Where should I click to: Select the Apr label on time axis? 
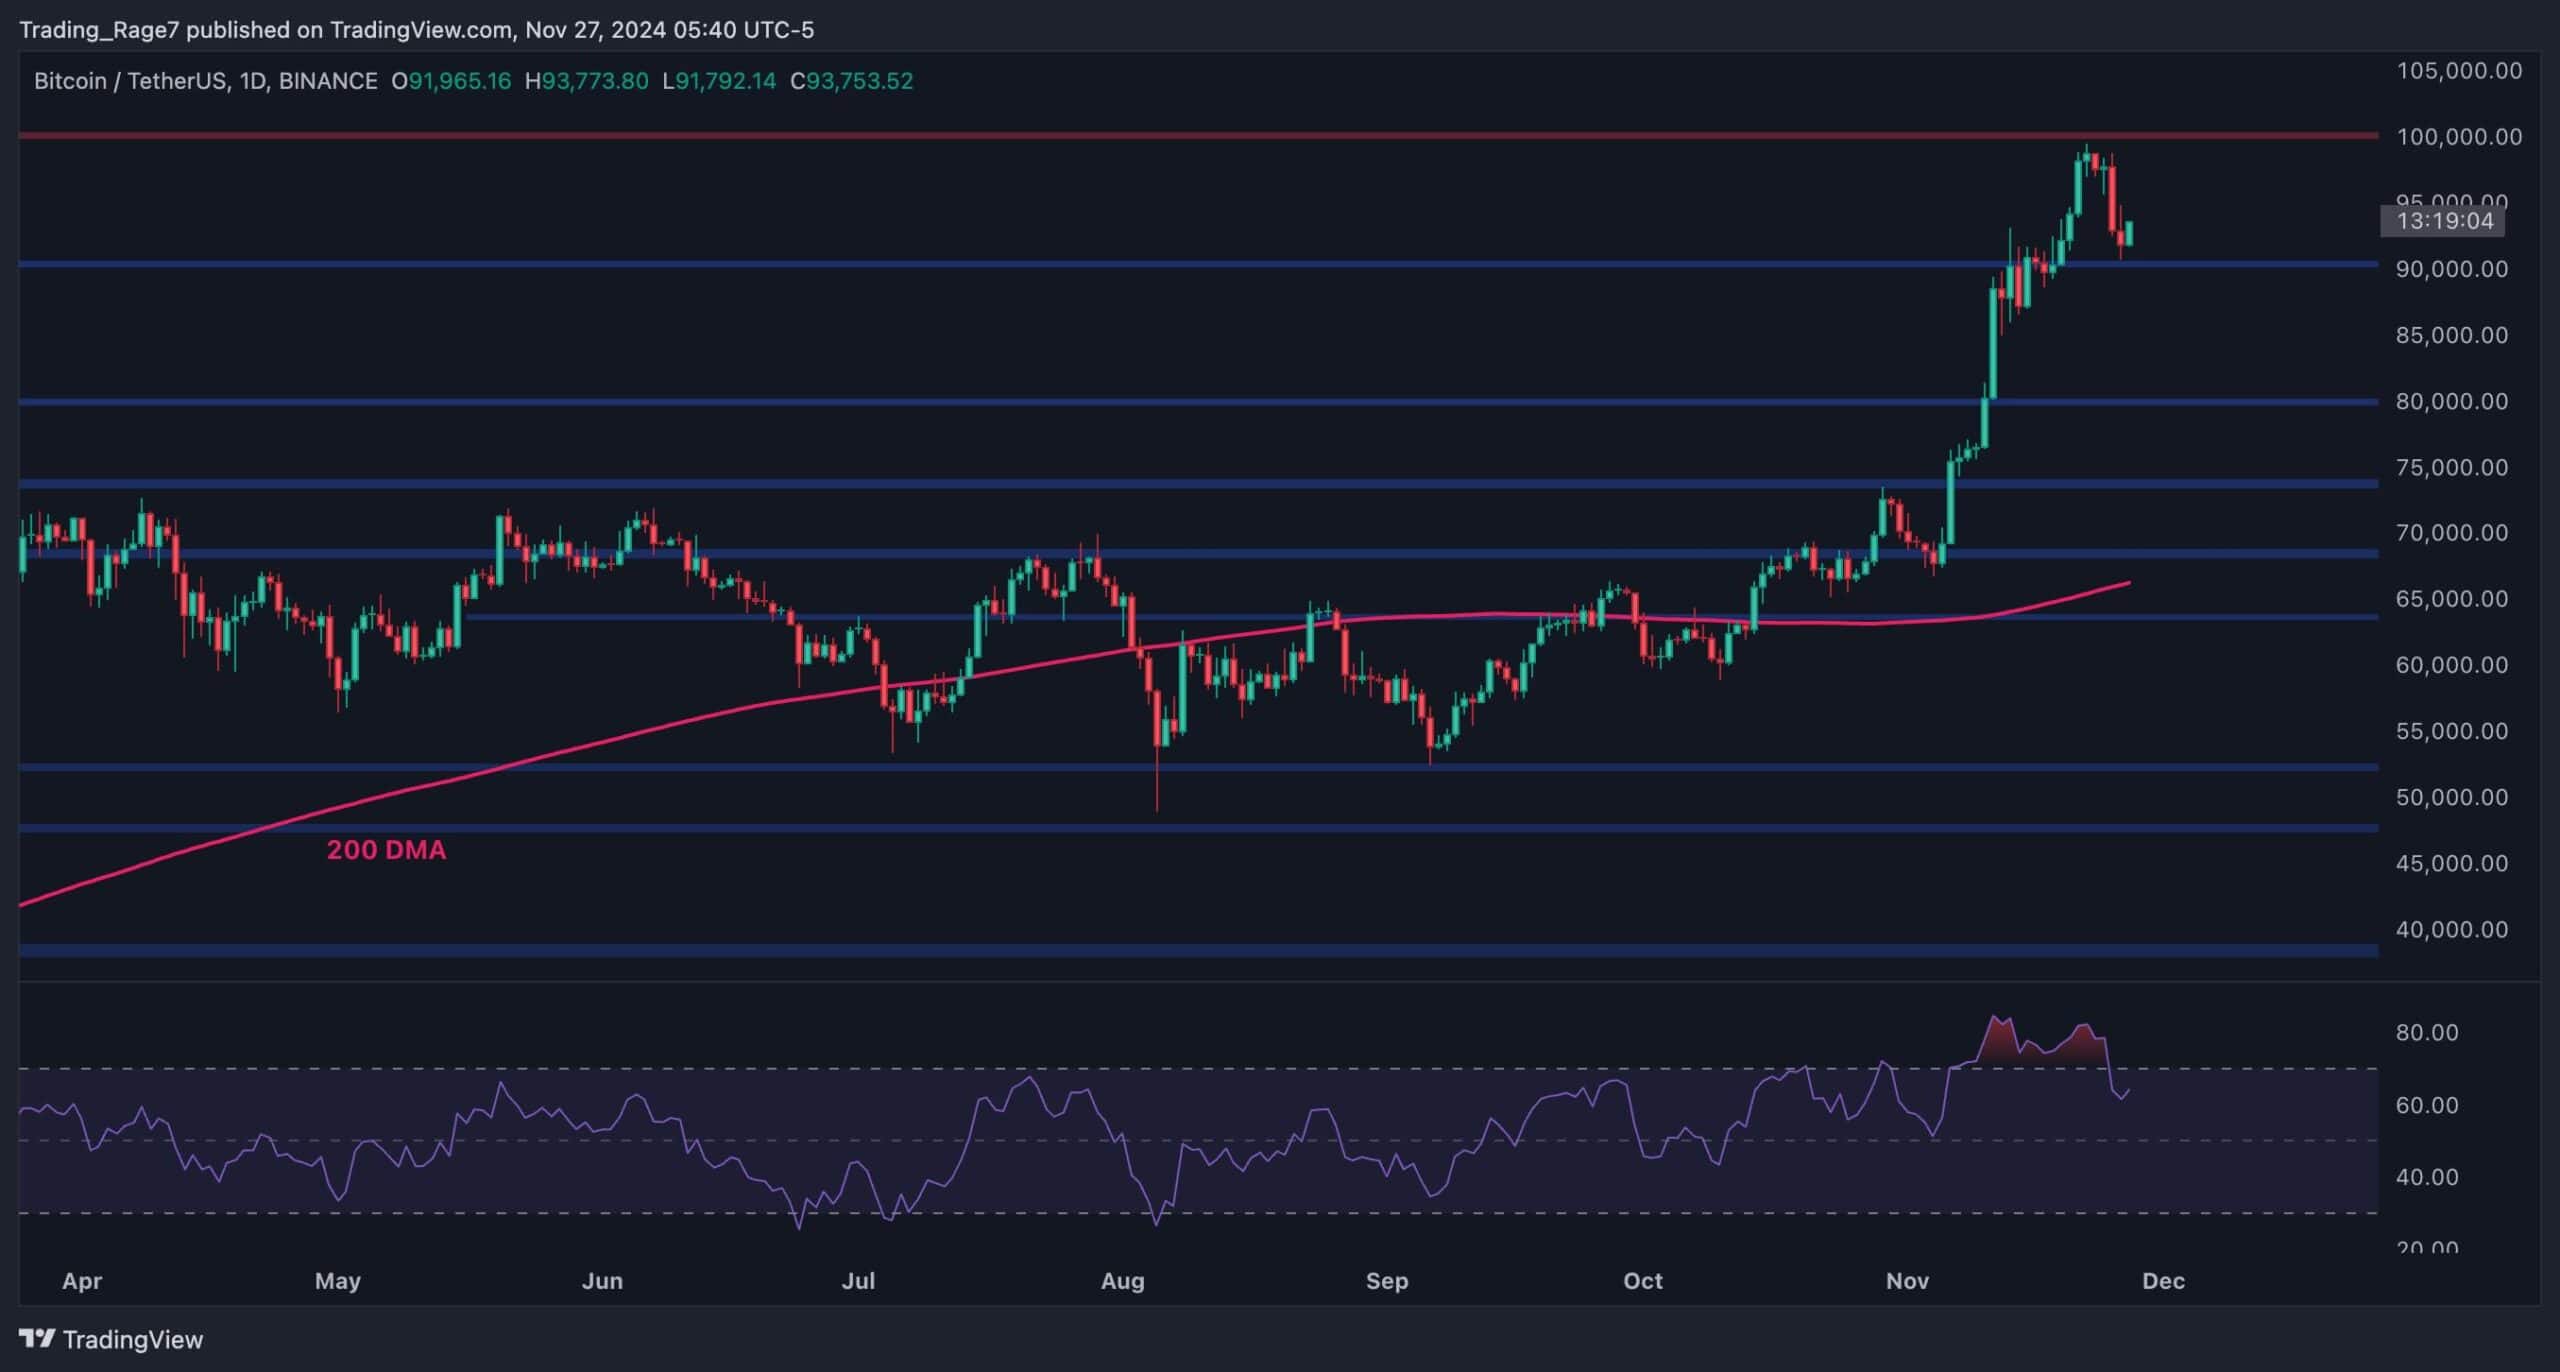click(82, 1281)
